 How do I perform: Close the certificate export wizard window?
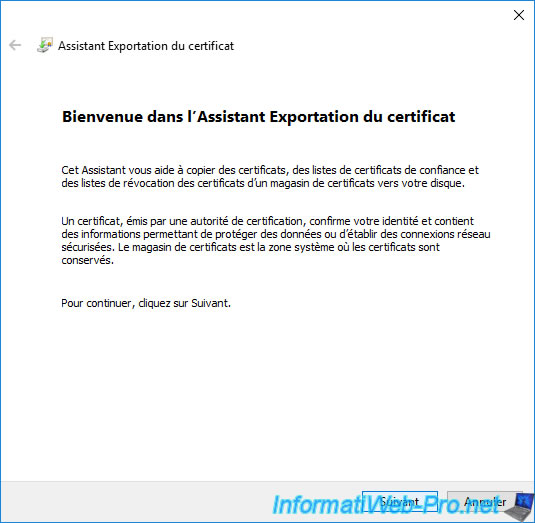point(519,15)
